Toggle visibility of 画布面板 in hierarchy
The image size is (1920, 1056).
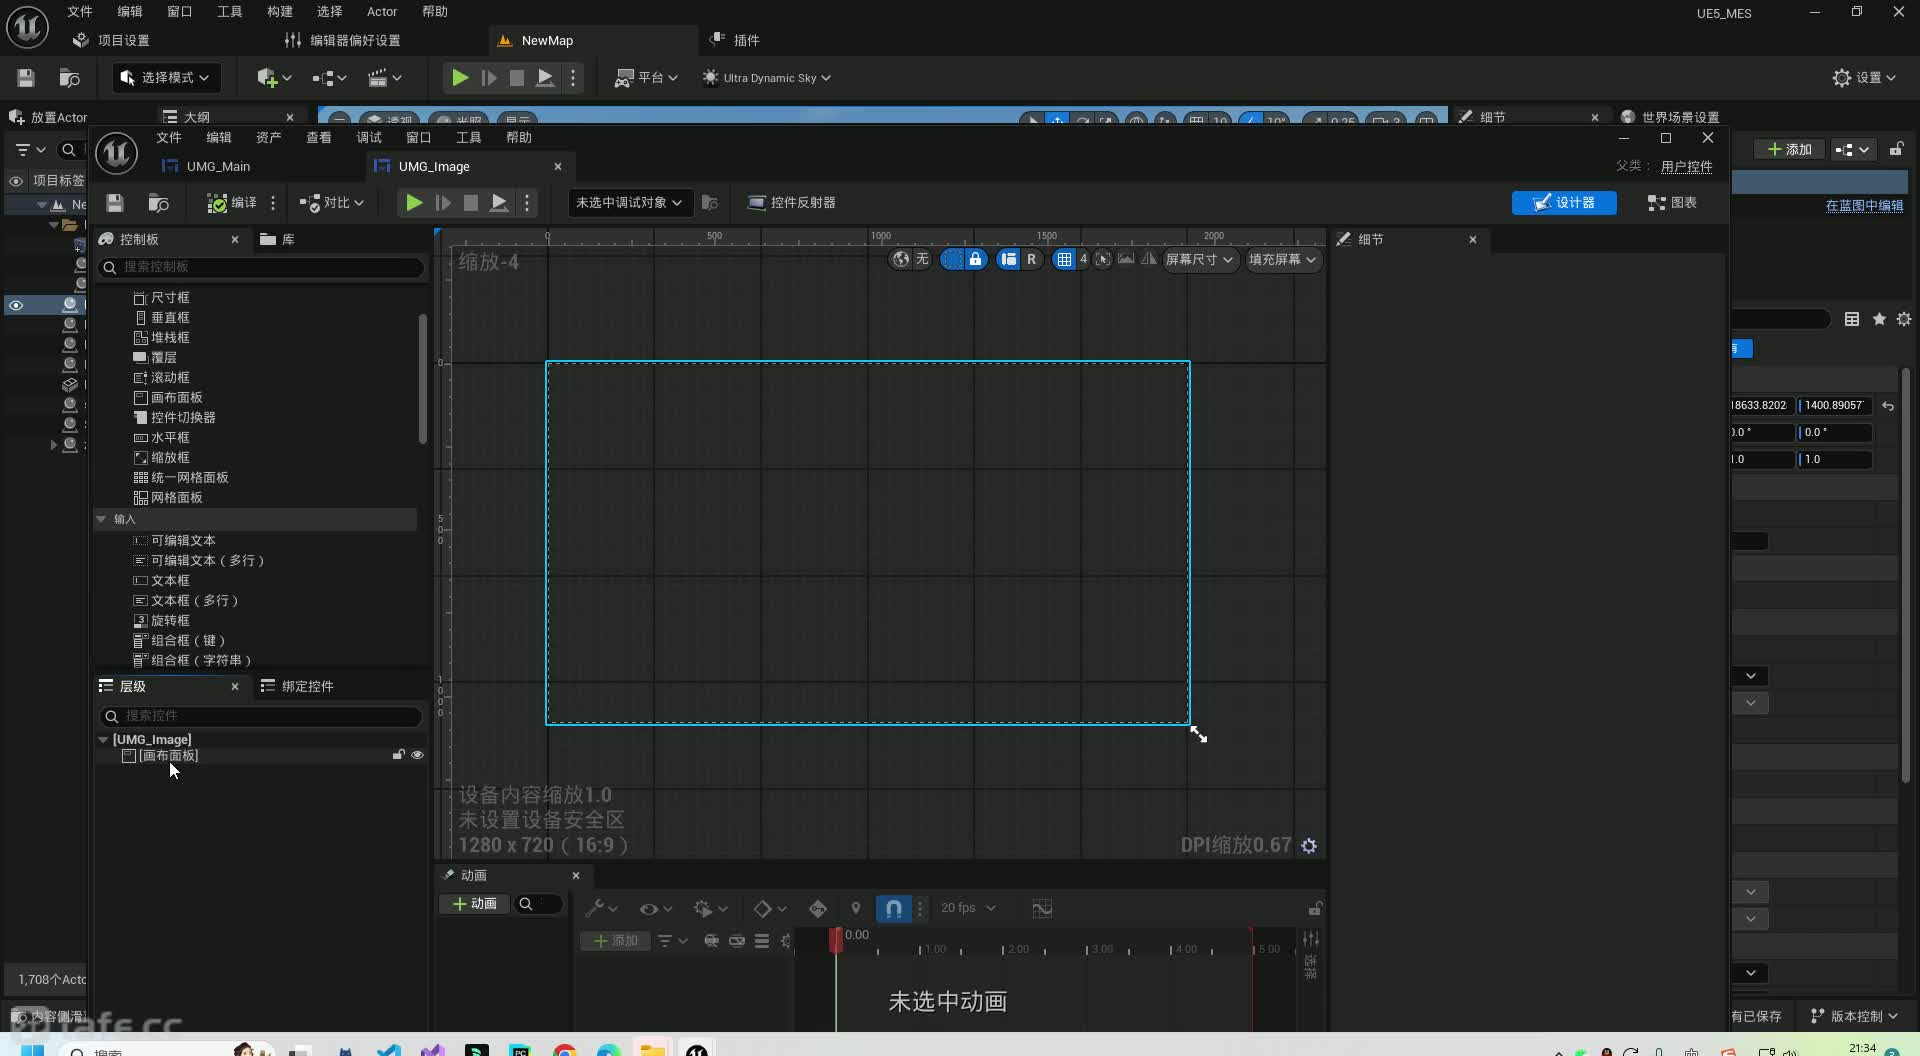[417, 755]
